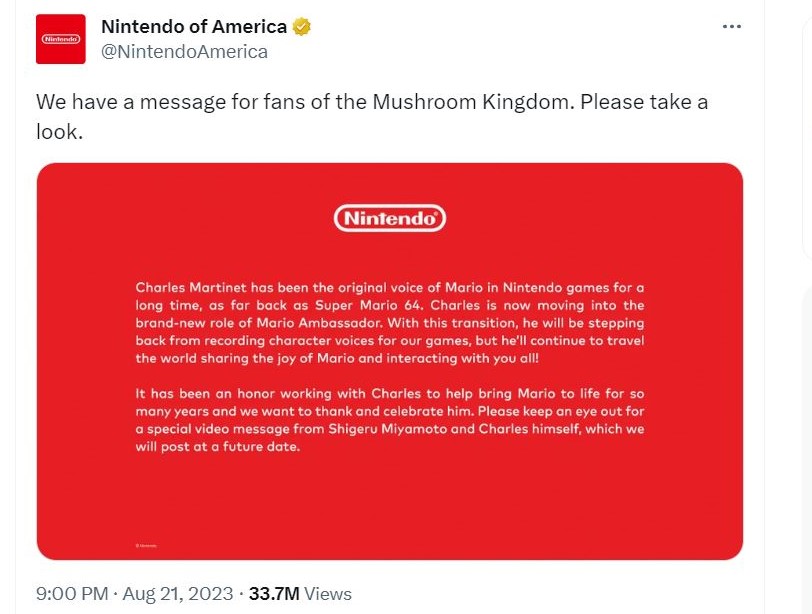
Task: Click the white Nintendo logo in the image
Action: tap(389, 218)
